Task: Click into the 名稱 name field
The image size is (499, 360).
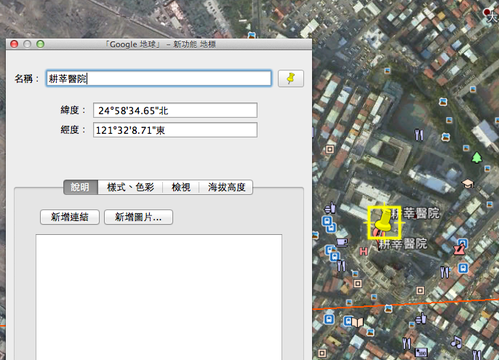Action: (x=159, y=79)
